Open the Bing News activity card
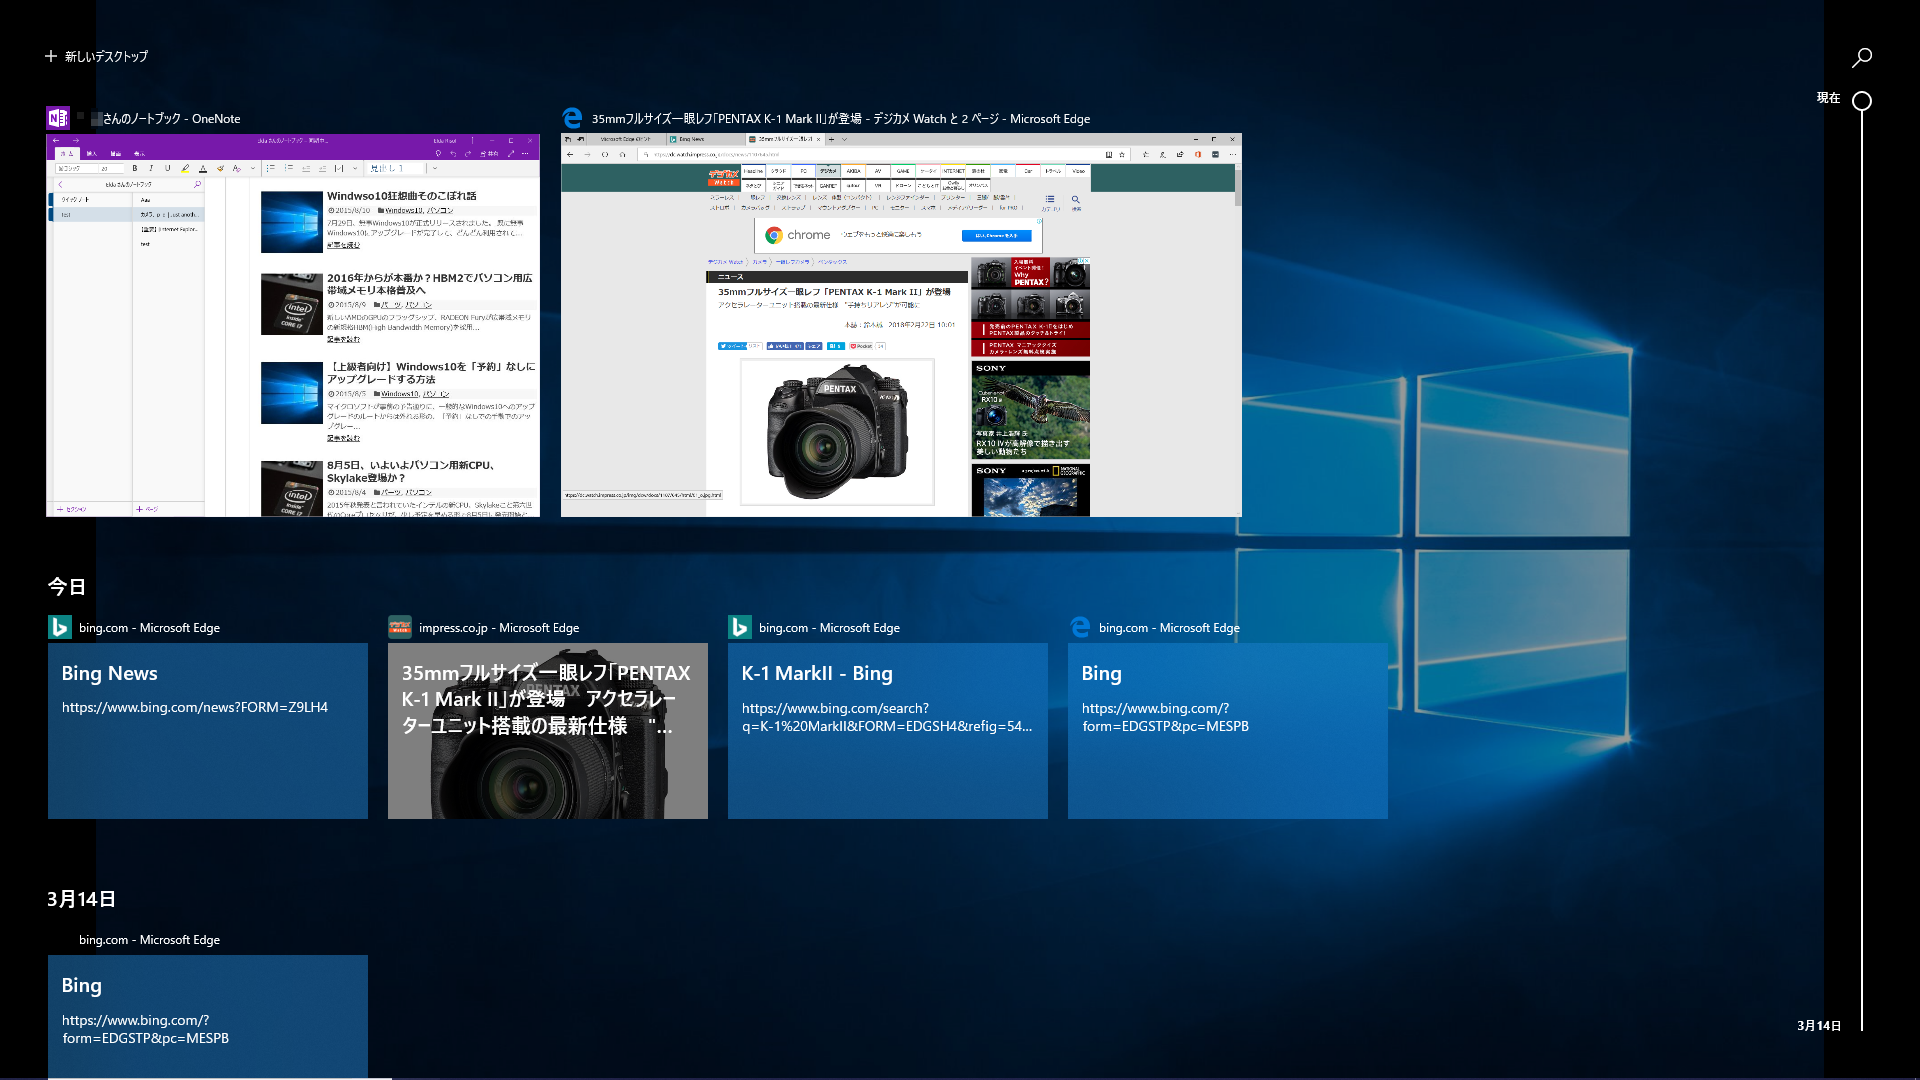The height and width of the screenshot is (1080, 1920). (x=208, y=731)
